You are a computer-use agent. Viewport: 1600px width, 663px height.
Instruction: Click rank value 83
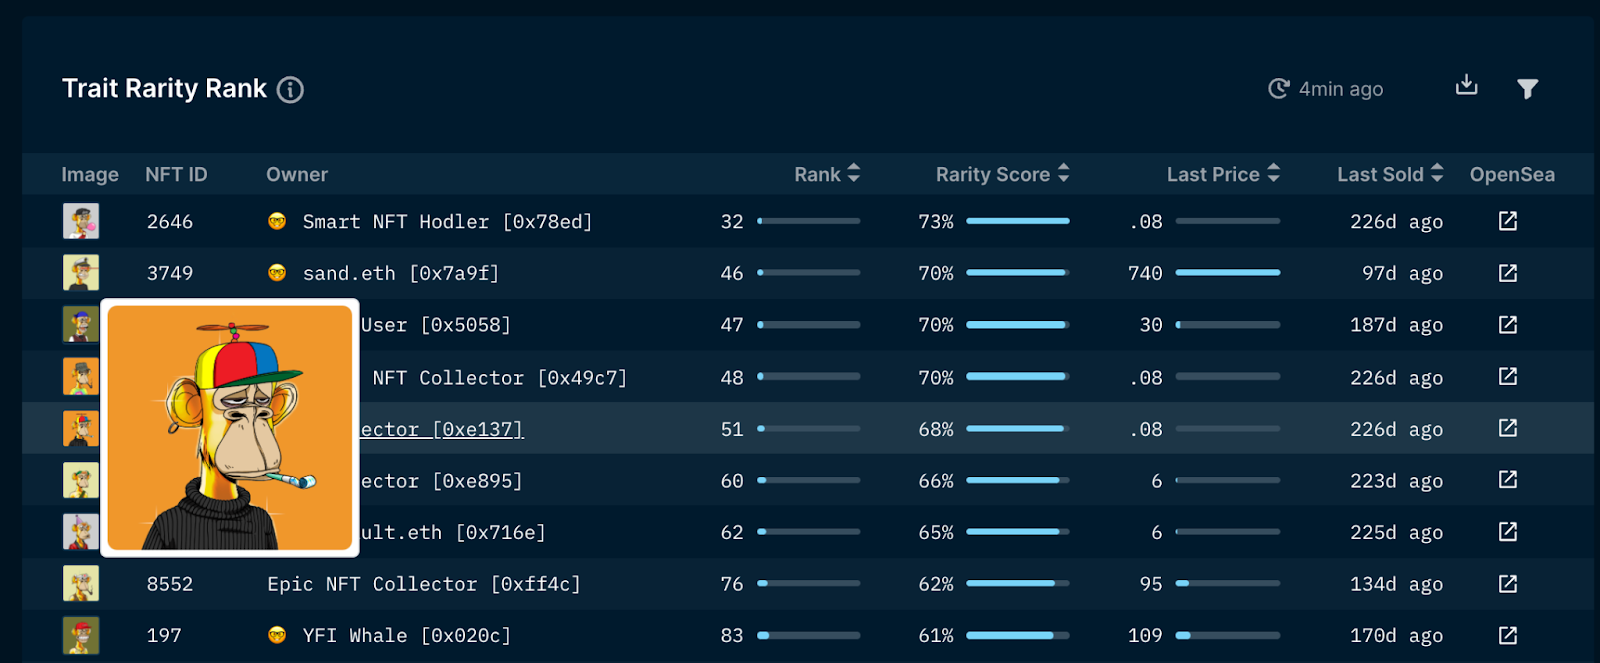click(732, 636)
